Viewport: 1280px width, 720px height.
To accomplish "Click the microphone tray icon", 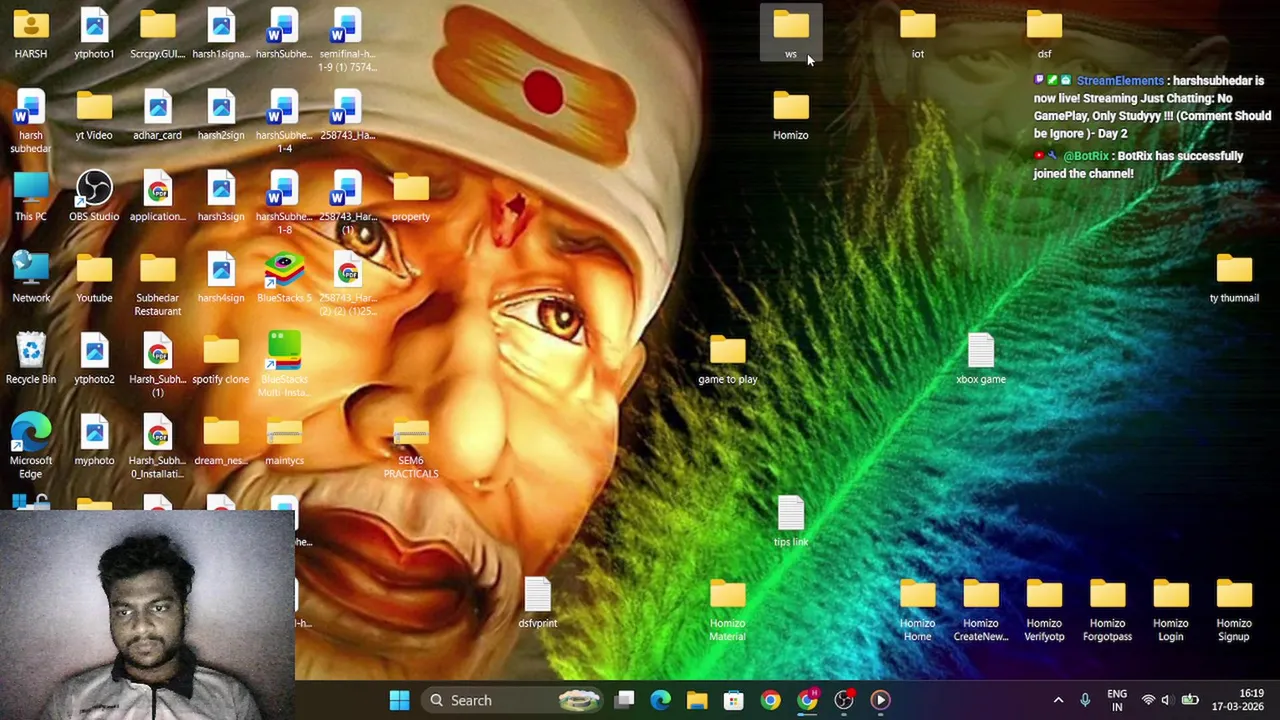I will pyautogui.click(x=1085, y=700).
